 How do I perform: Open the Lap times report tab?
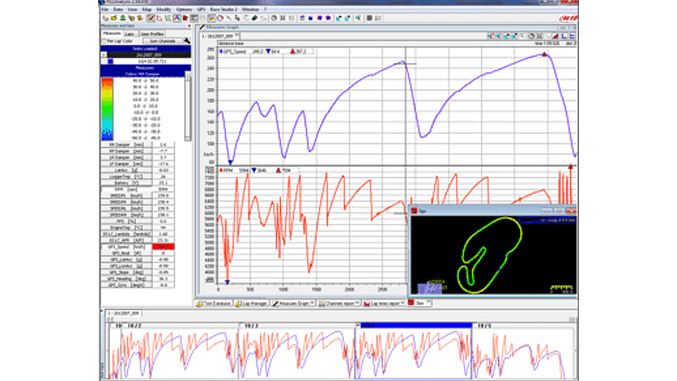(384, 304)
